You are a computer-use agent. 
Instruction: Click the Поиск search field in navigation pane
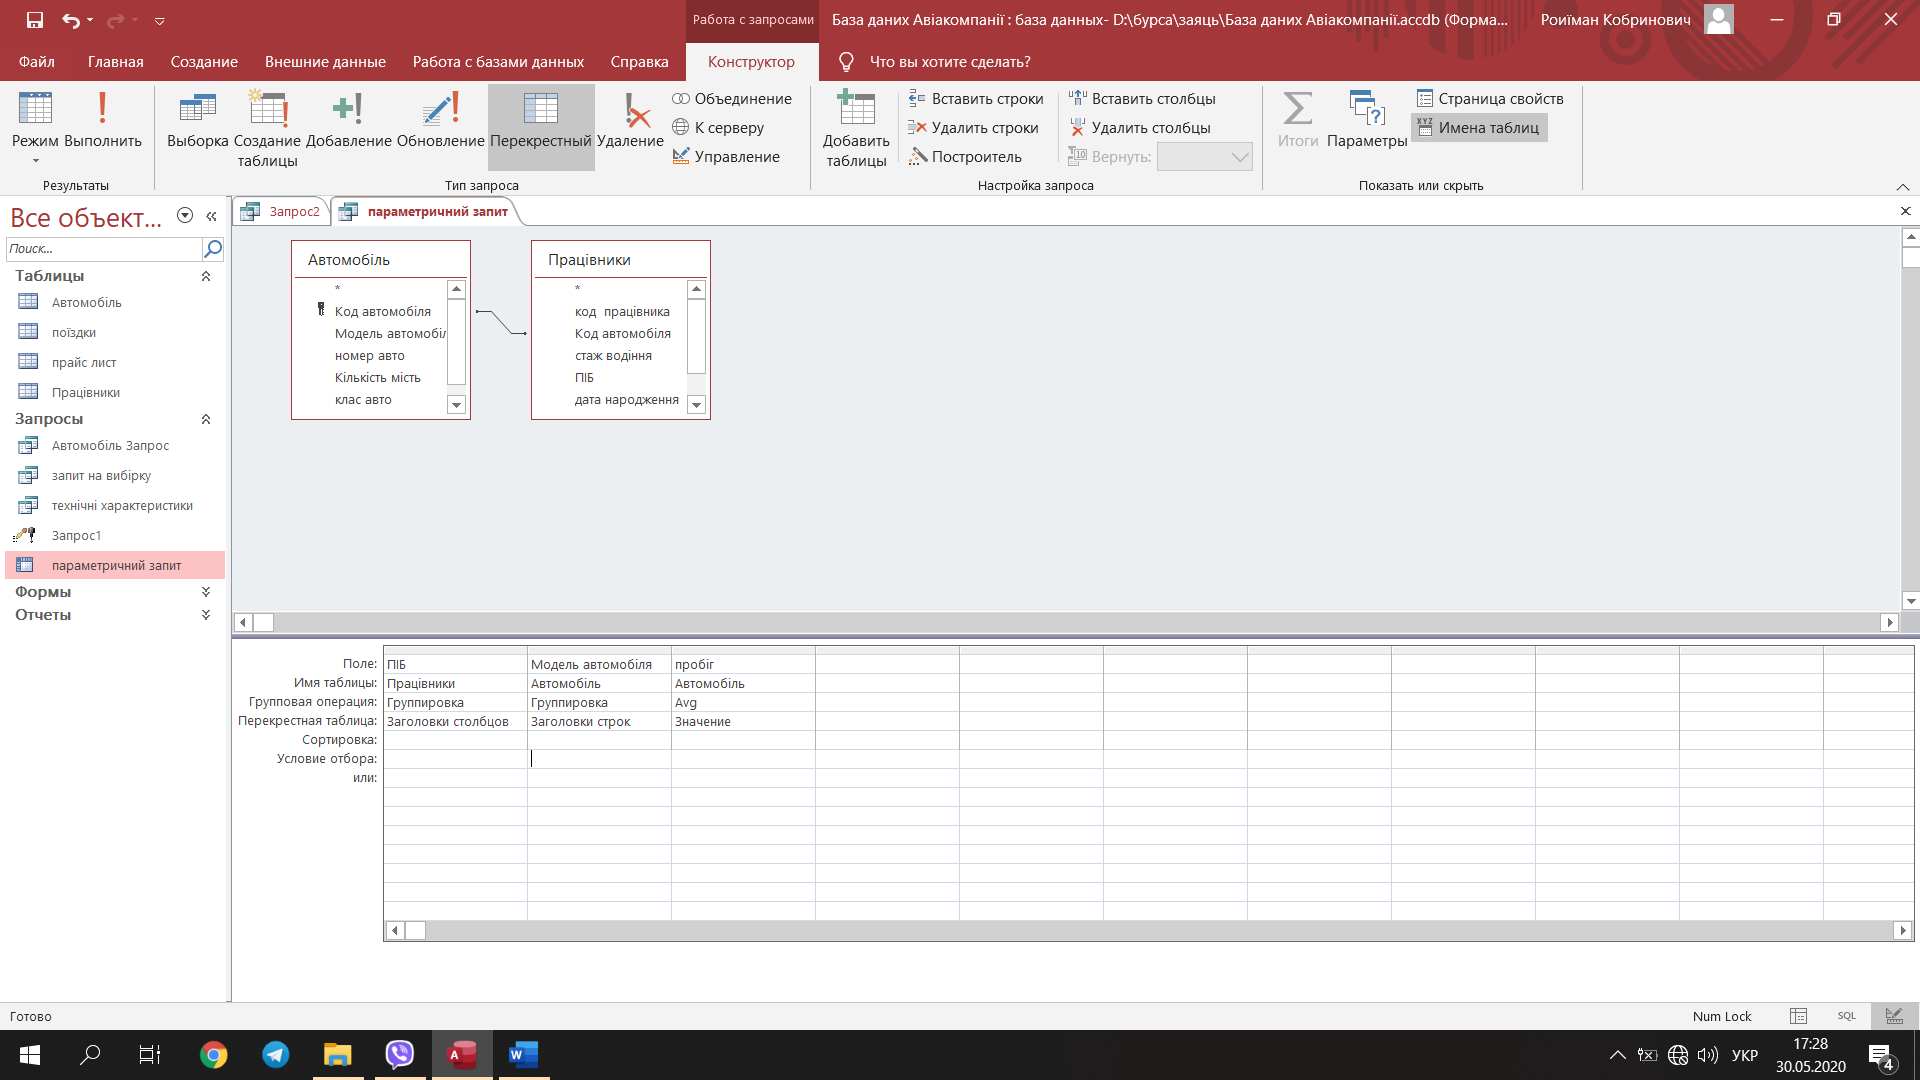[104, 249]
